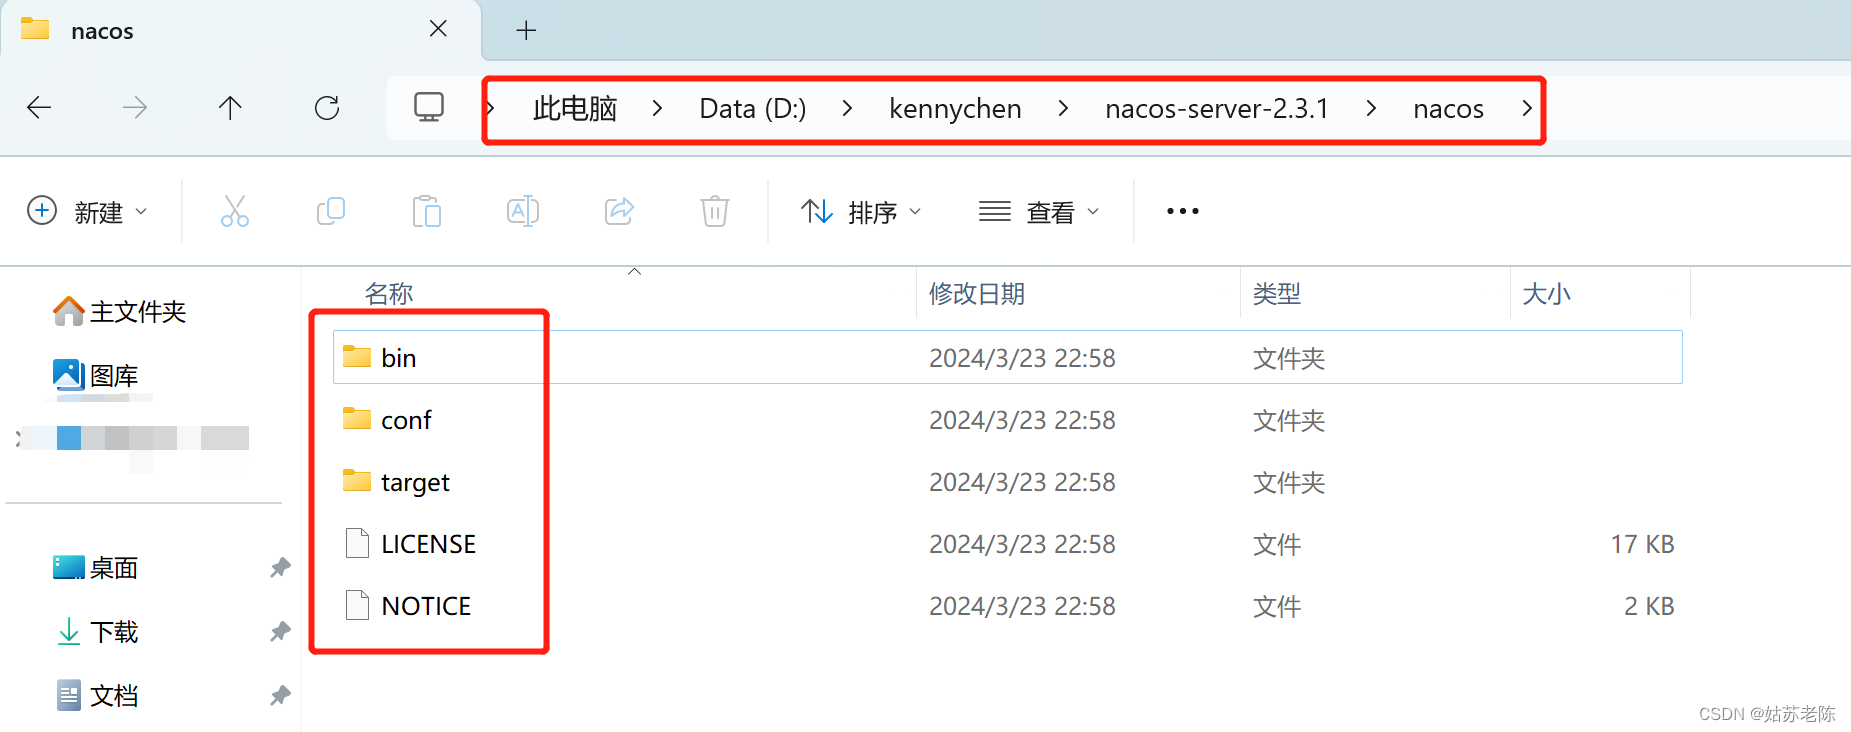Click the 17 KB size of LICENSE
Screen dimensions: 1851x732
1642,544
